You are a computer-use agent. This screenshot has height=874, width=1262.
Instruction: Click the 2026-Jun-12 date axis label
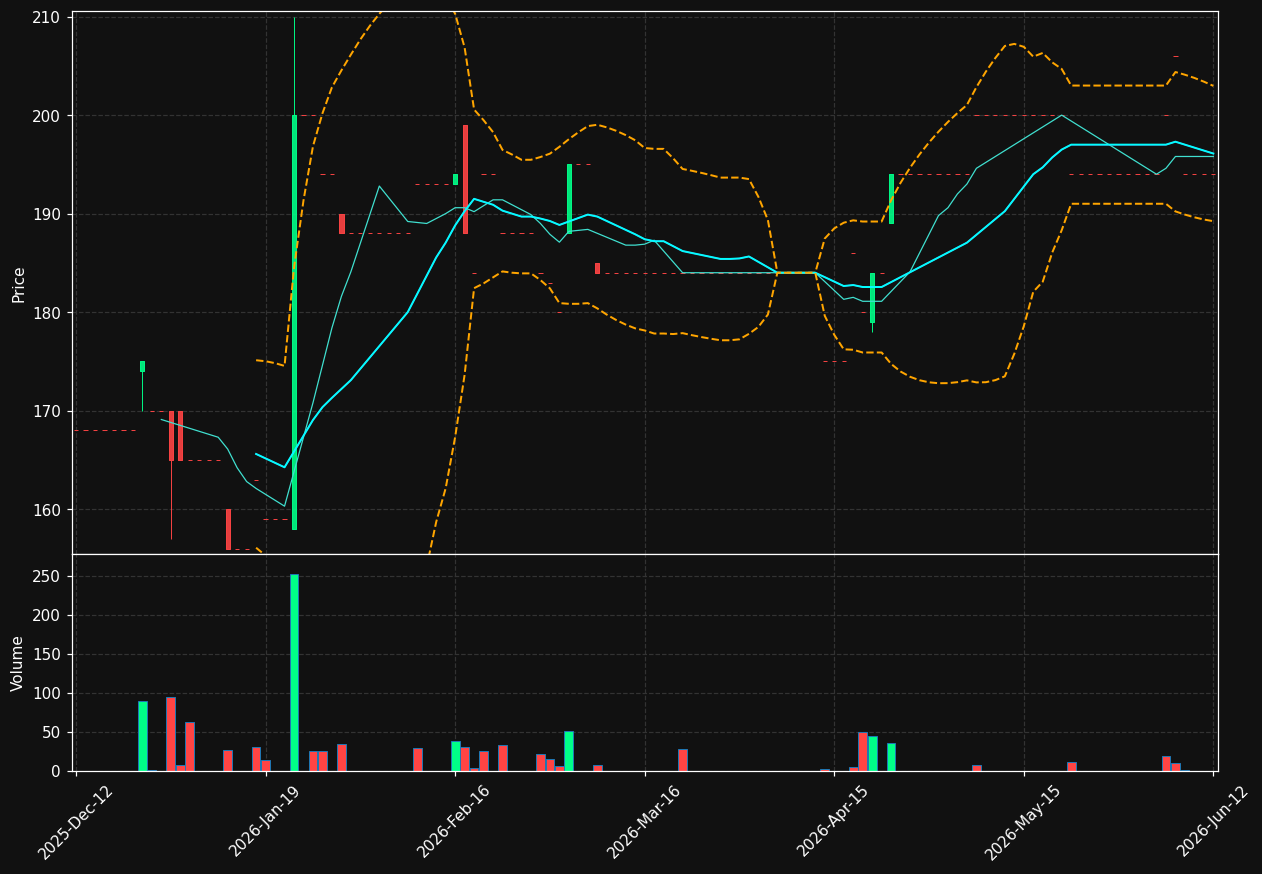click(x=1212, y=821)
